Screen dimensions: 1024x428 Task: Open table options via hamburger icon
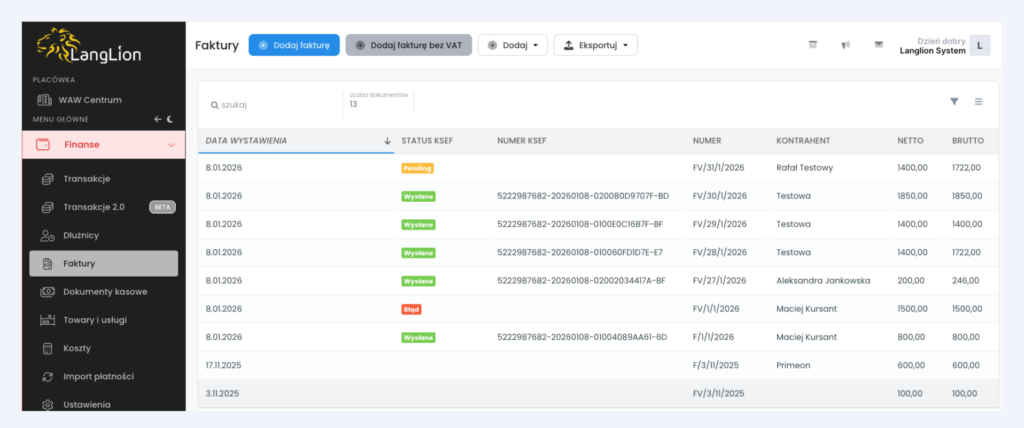click(x=979, y=101)
